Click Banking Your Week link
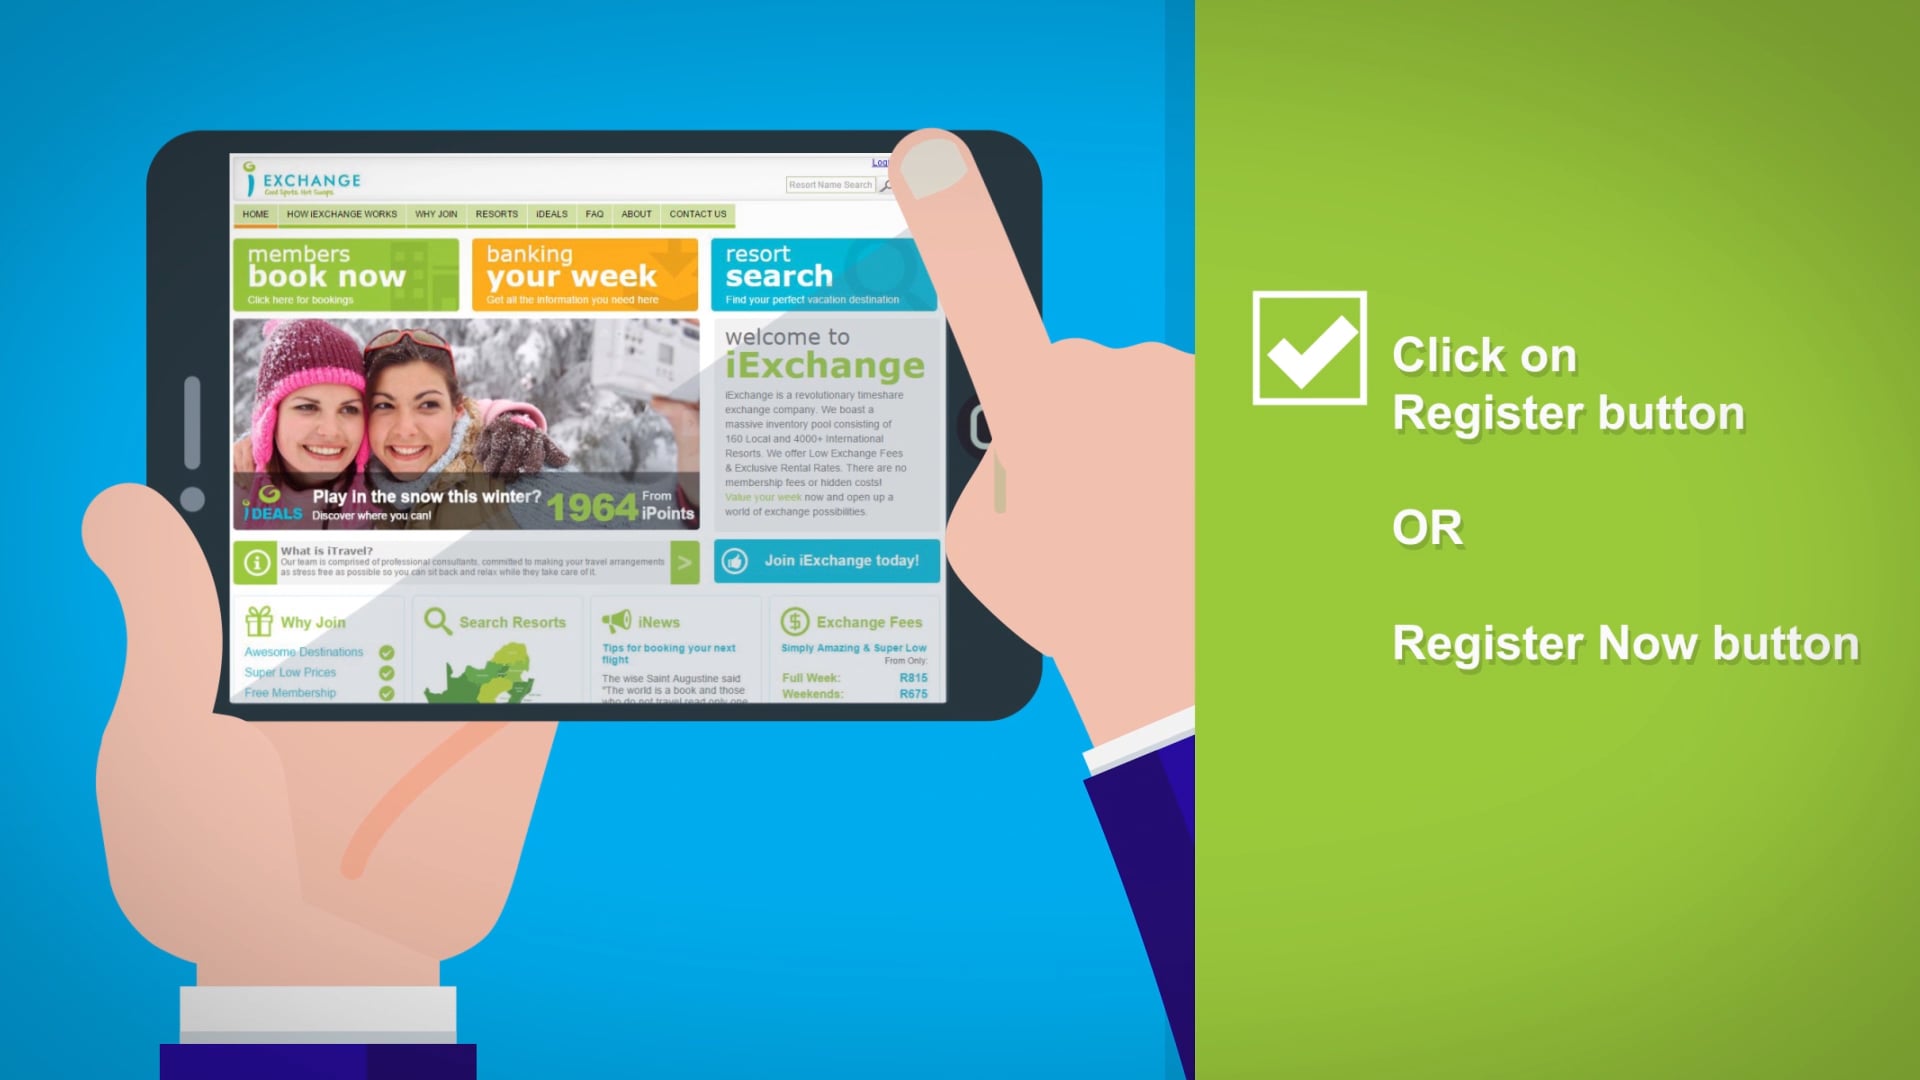The height and width of the screenshot is (1080, 1920). pos(587,274)
